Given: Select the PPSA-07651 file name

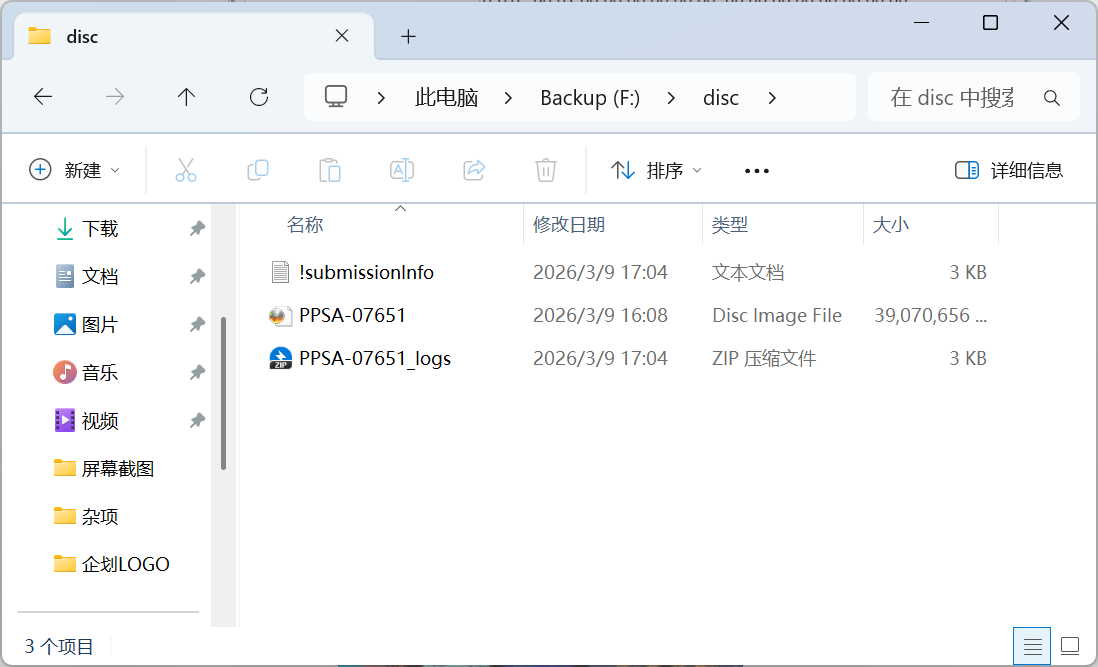Looking at the screenshot, I should (x=352, y=316).
